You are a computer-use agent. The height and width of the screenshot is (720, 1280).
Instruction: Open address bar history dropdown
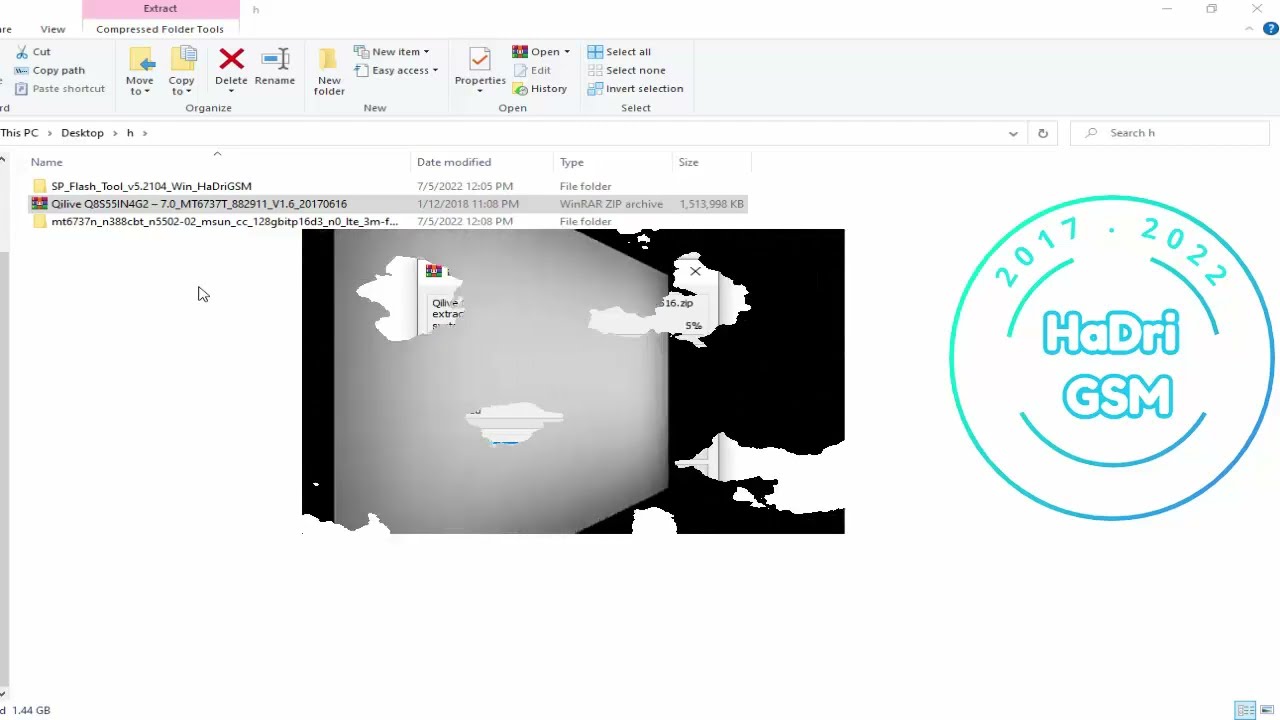[1013, 133]
